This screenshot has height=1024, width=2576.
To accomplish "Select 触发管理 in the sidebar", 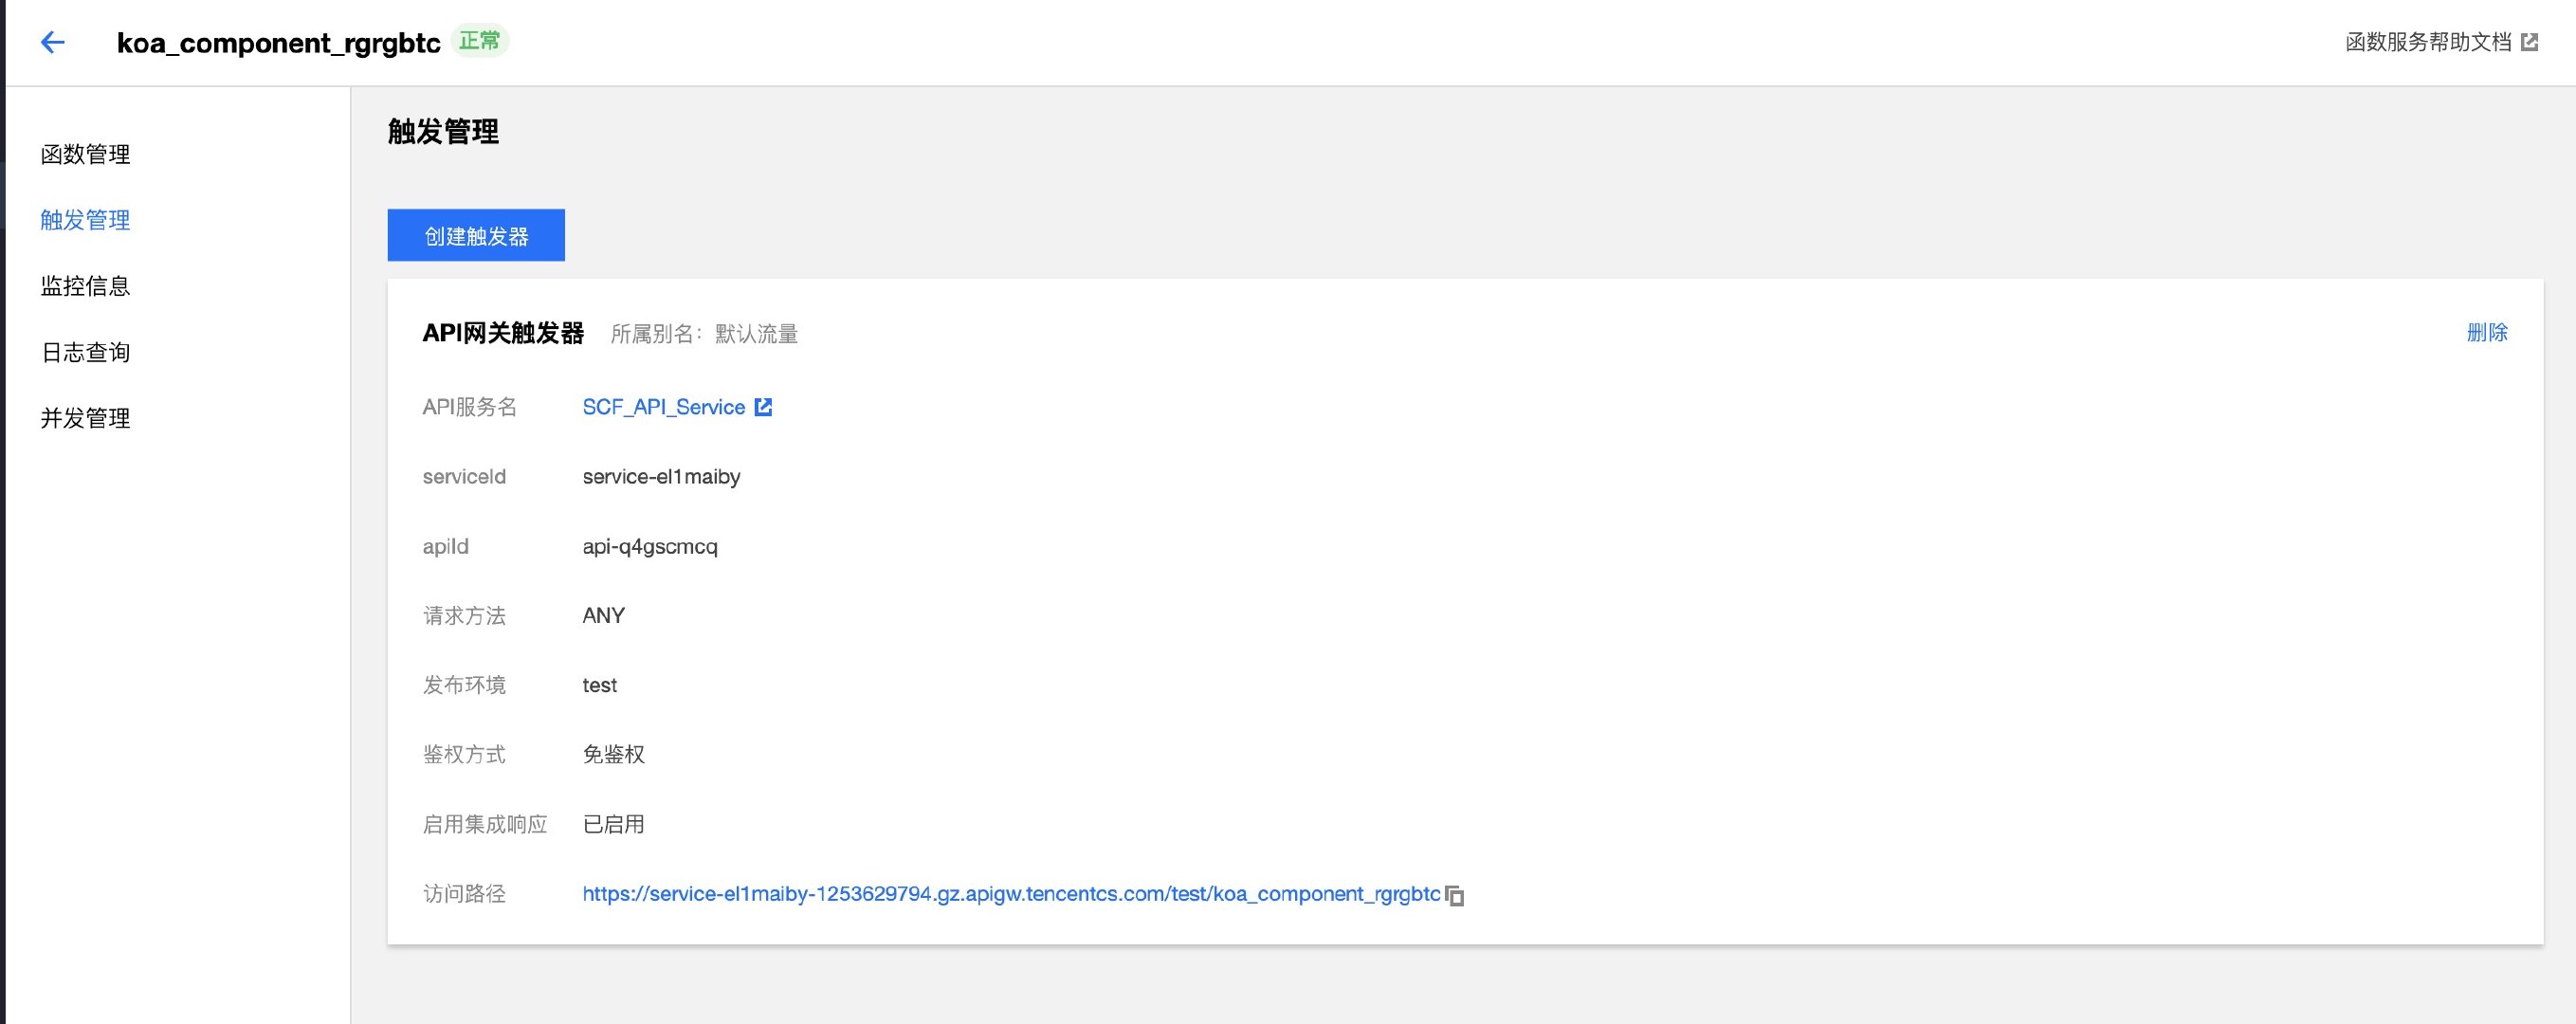I will pyautogui.click(x=85, y=220).
